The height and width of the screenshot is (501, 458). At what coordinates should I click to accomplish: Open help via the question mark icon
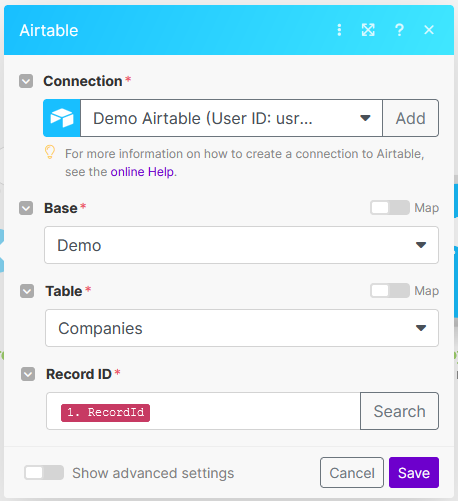click(x=399, y=30)
